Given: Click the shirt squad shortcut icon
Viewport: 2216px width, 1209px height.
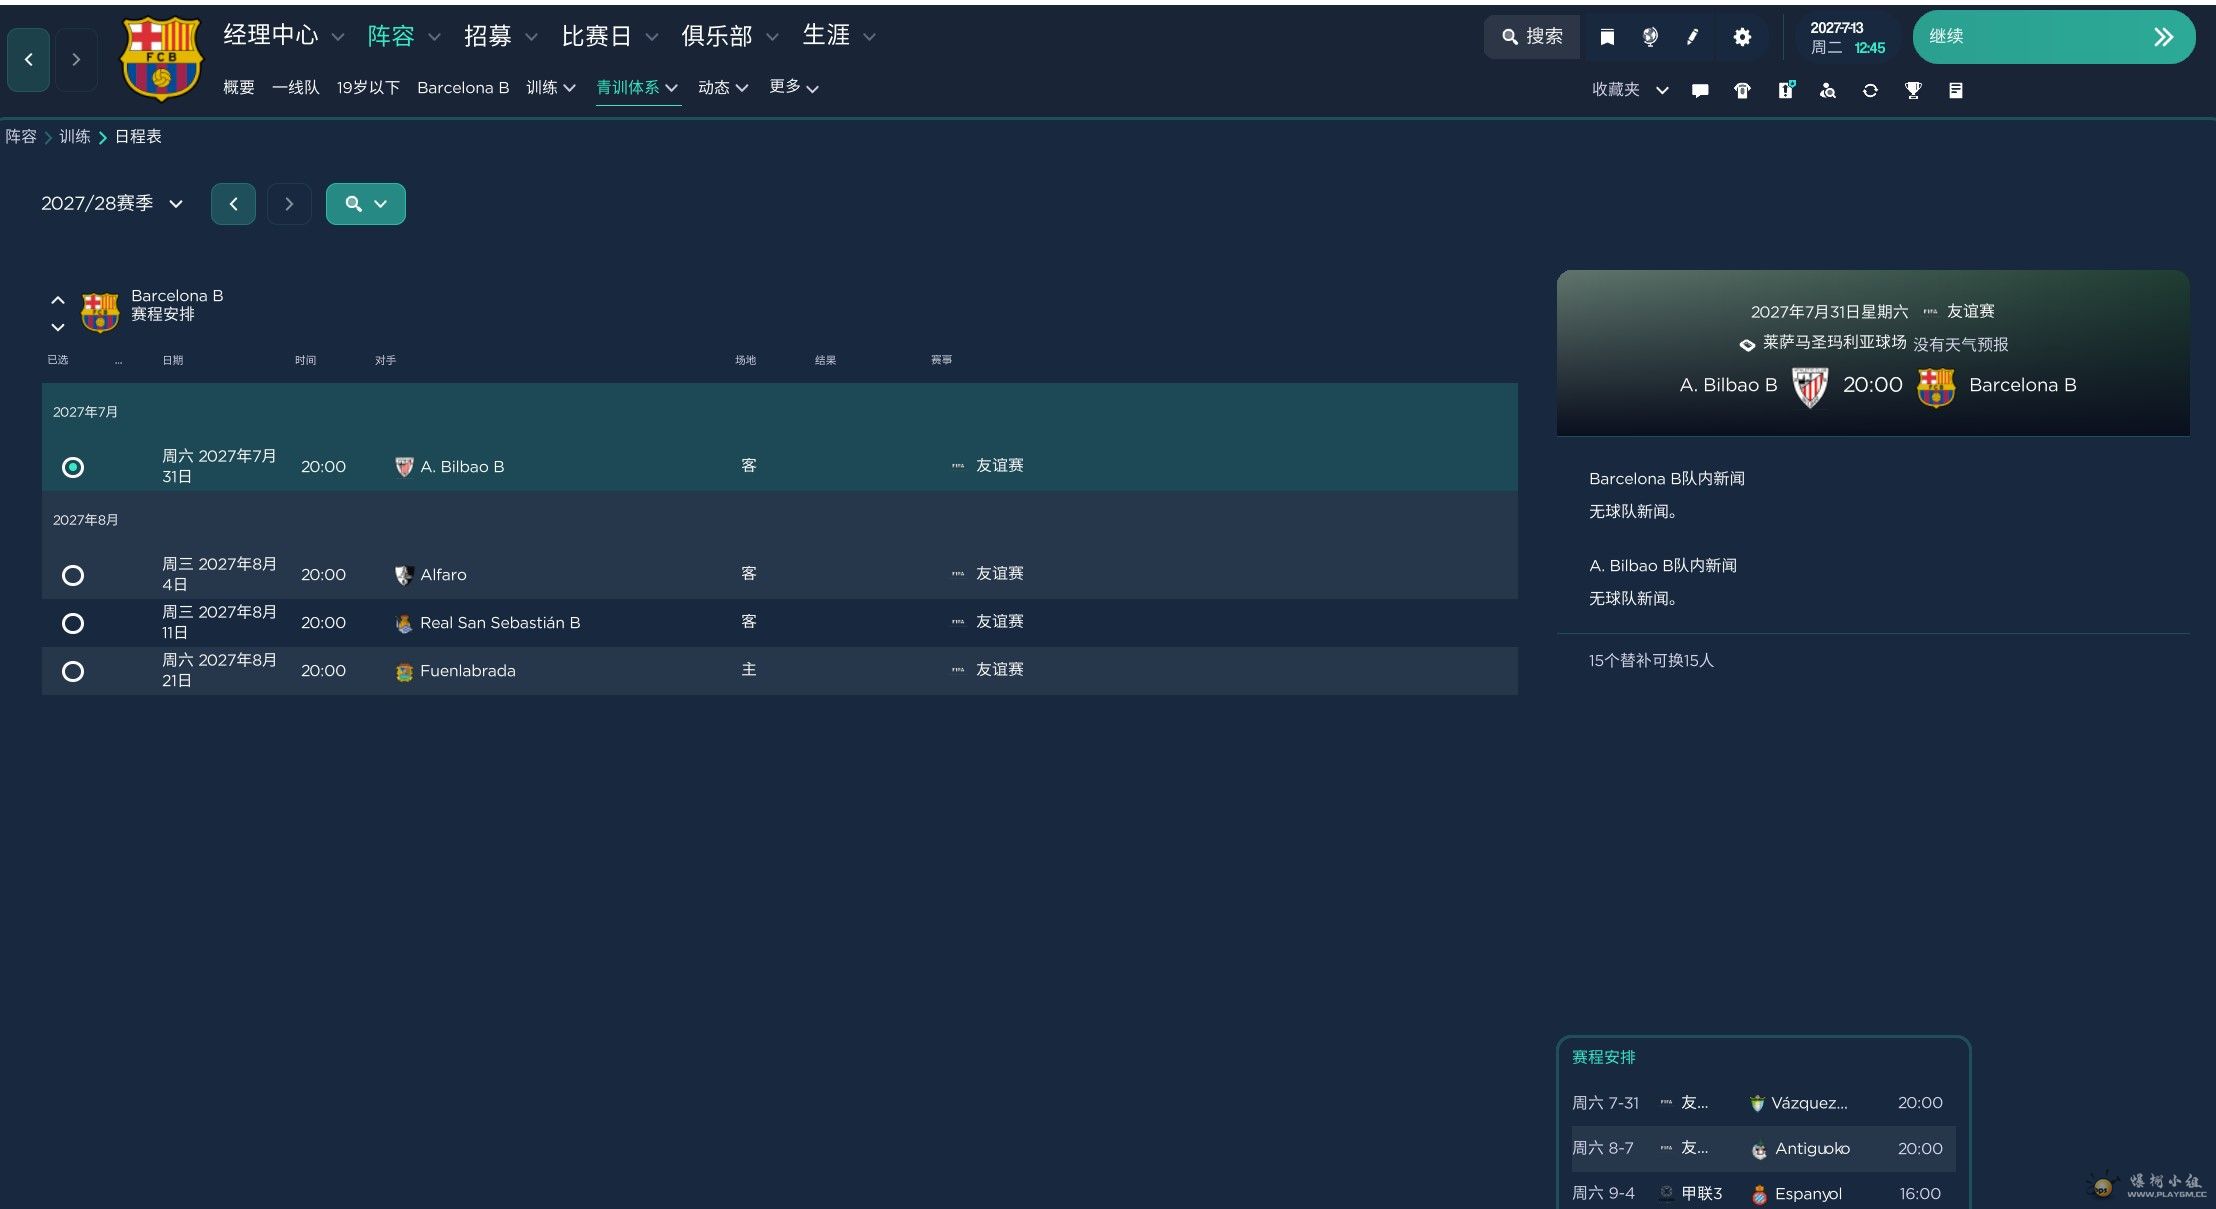Looking at the screenshot, I should [1742, 91].
